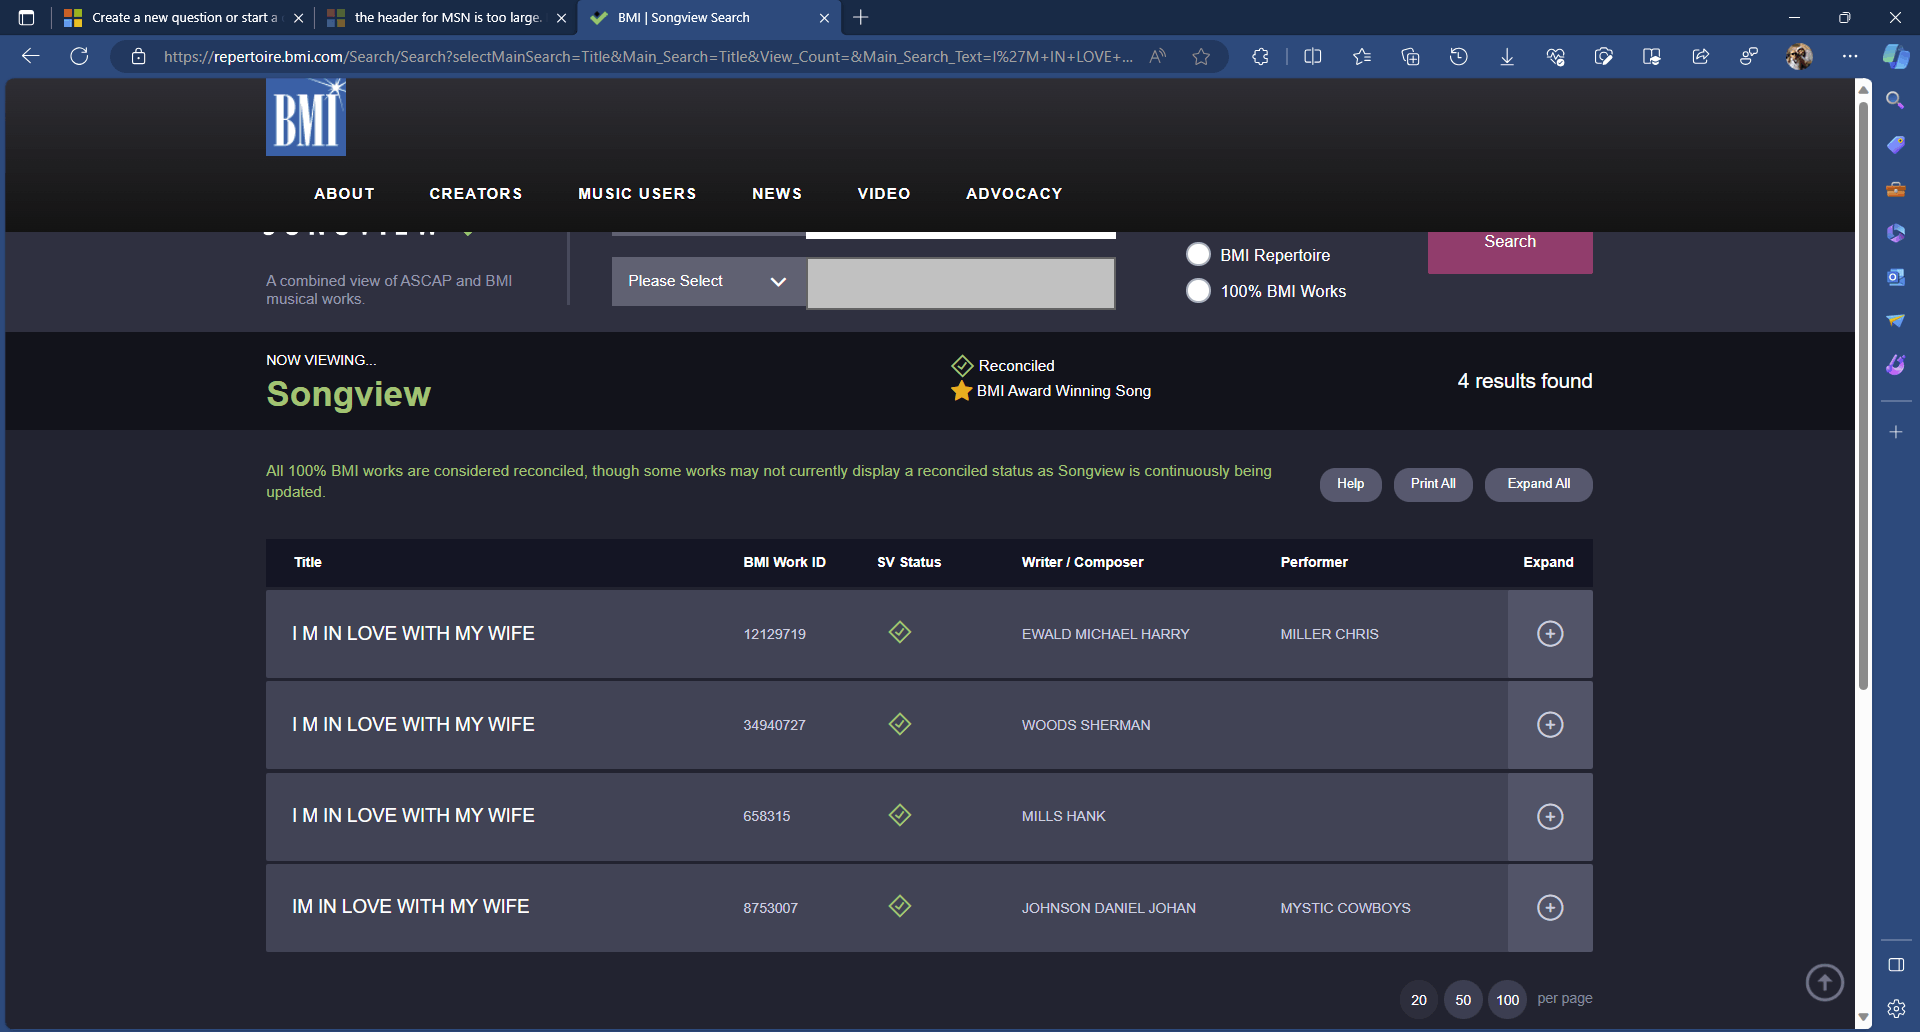The height and width of the screenshot is (1032, 1920).
Task: Open sidebar Search
Action: point(1895,100)
